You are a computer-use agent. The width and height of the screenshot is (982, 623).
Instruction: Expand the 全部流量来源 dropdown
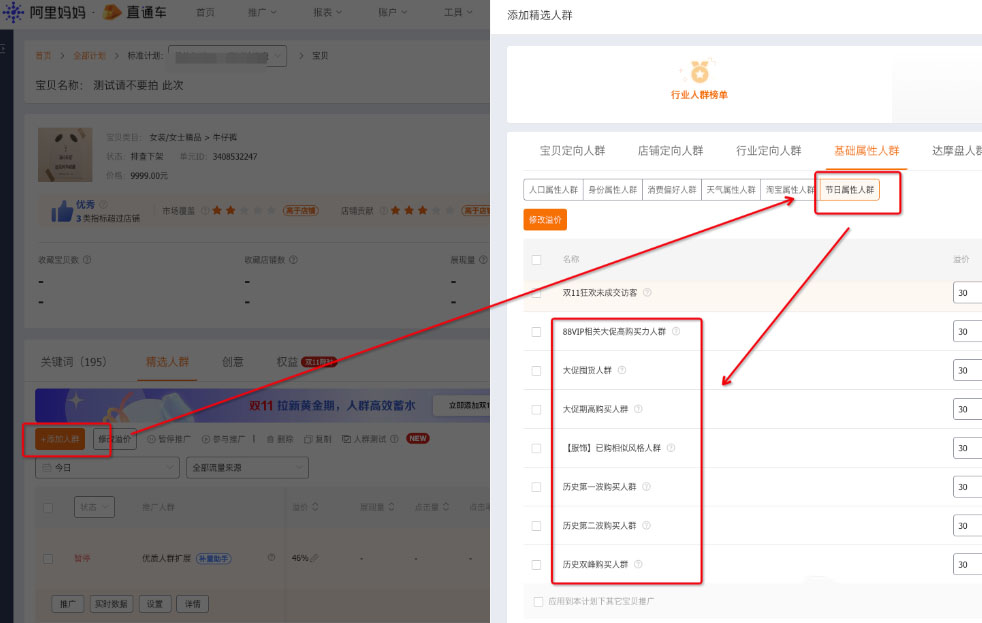[248, 467]
